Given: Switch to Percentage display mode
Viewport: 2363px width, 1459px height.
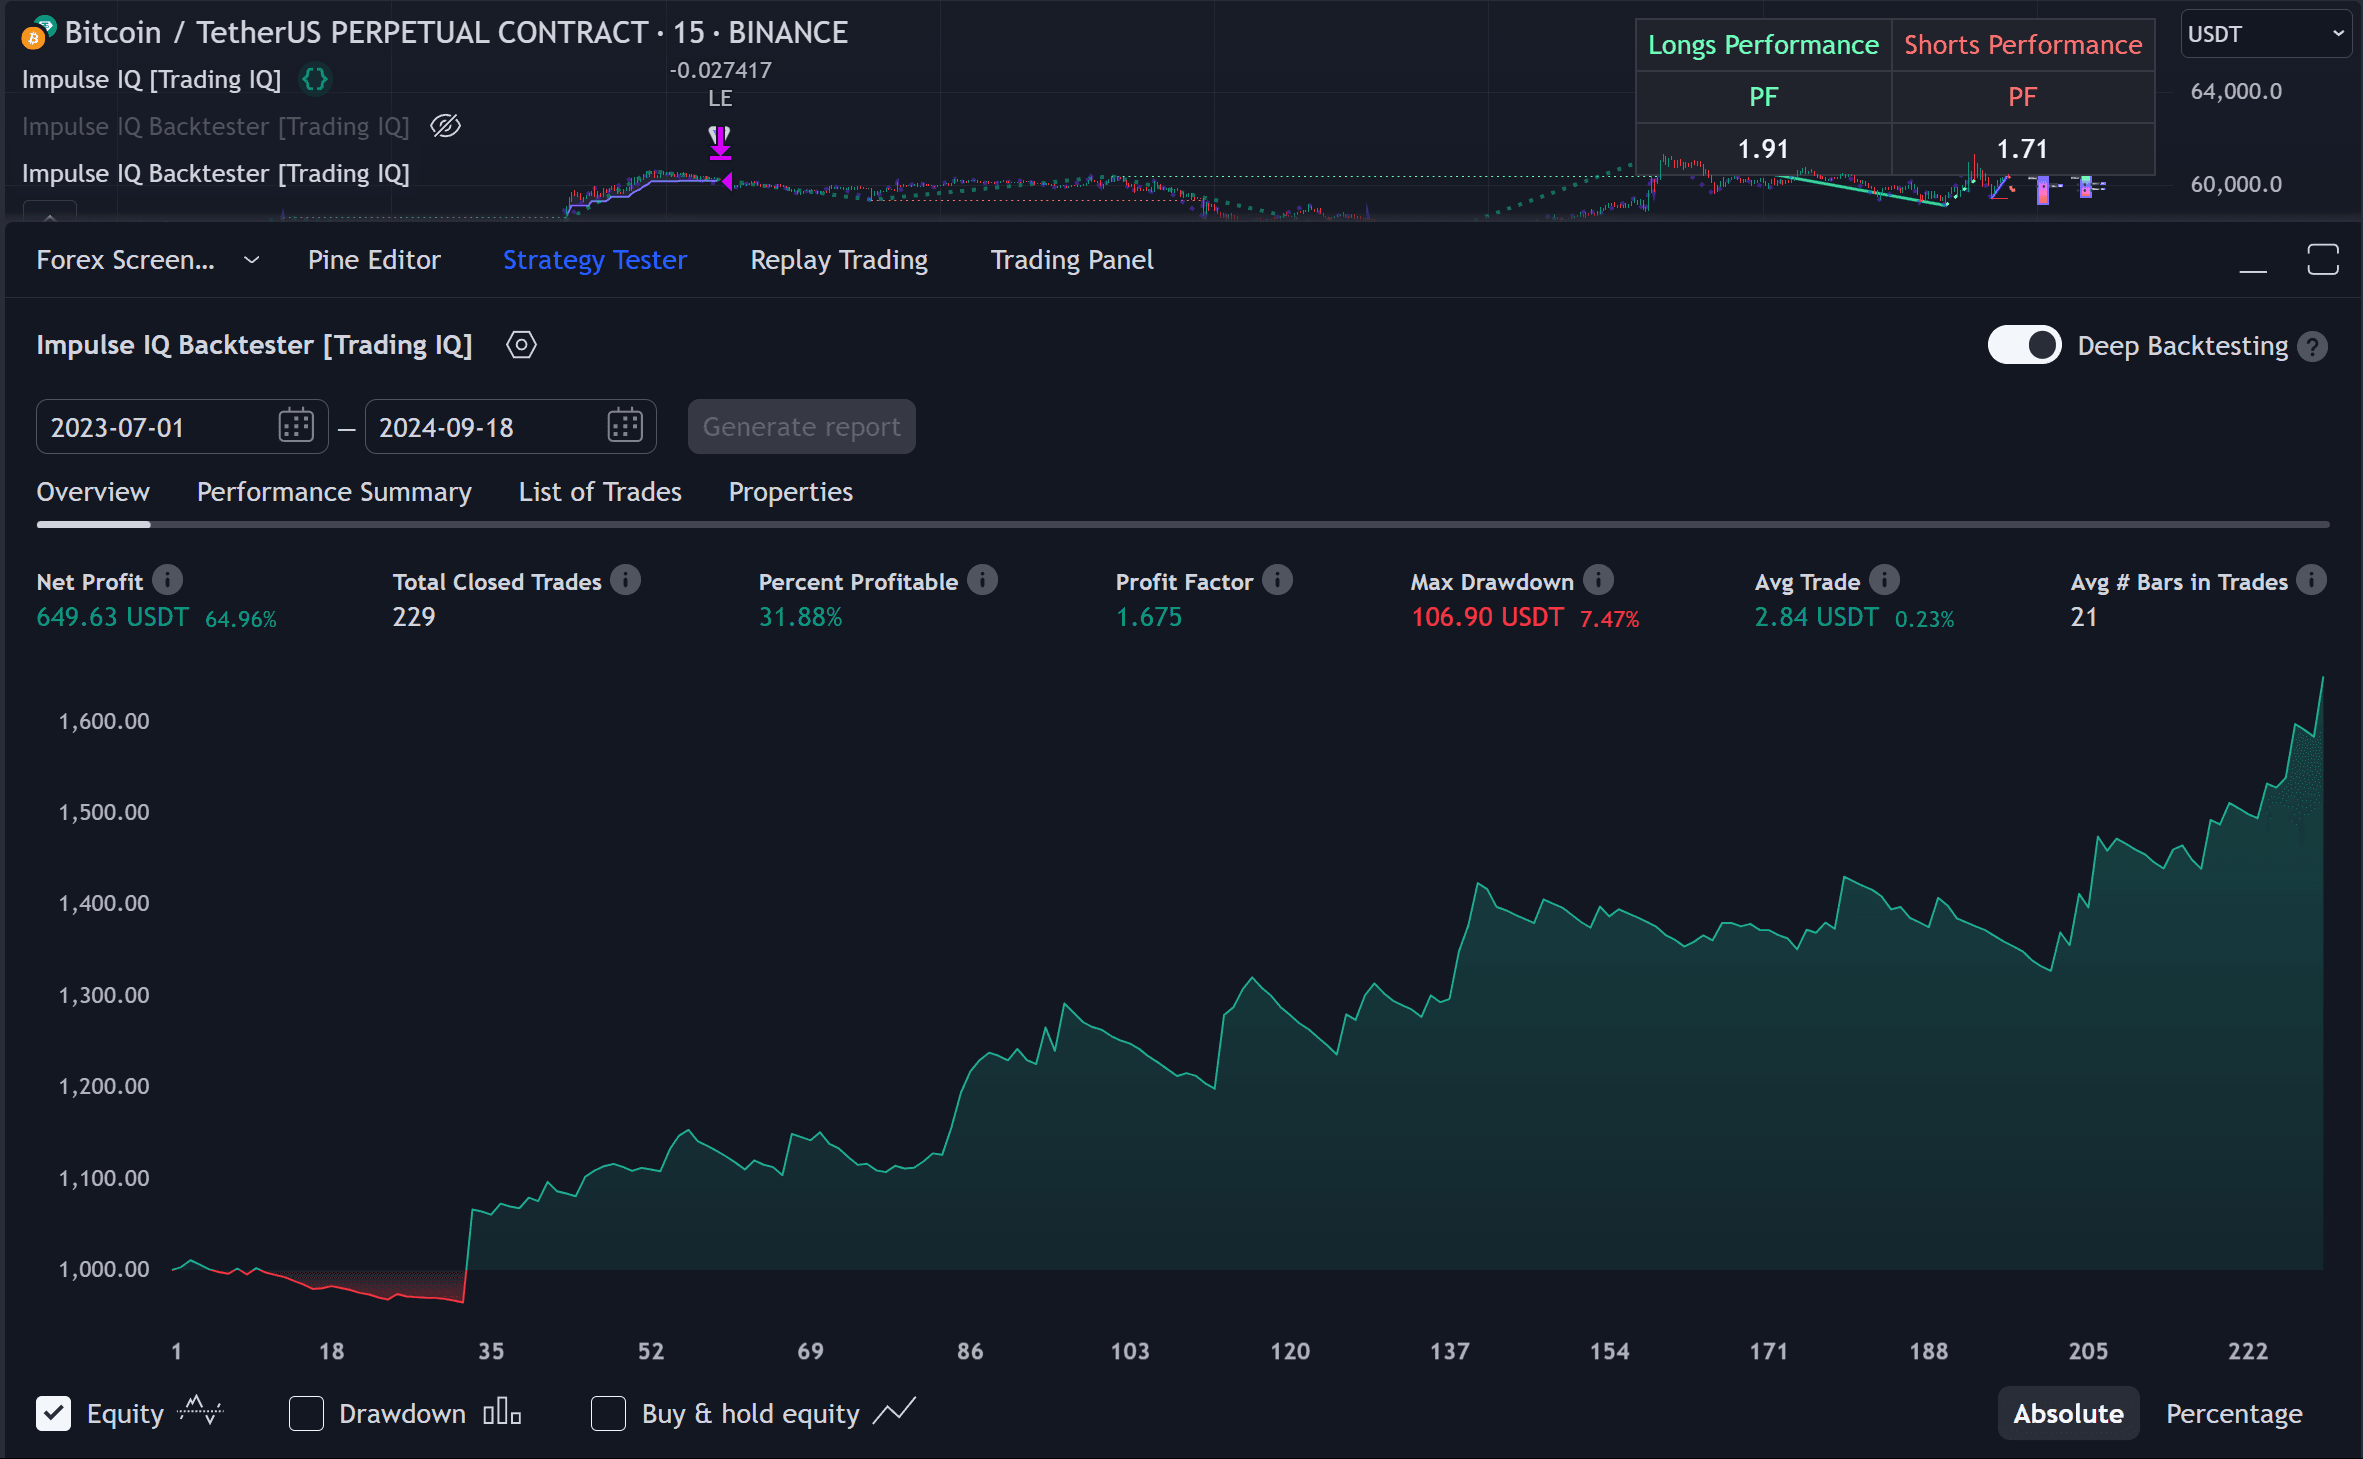Looking at the screenshot, I should 2234,1413.
